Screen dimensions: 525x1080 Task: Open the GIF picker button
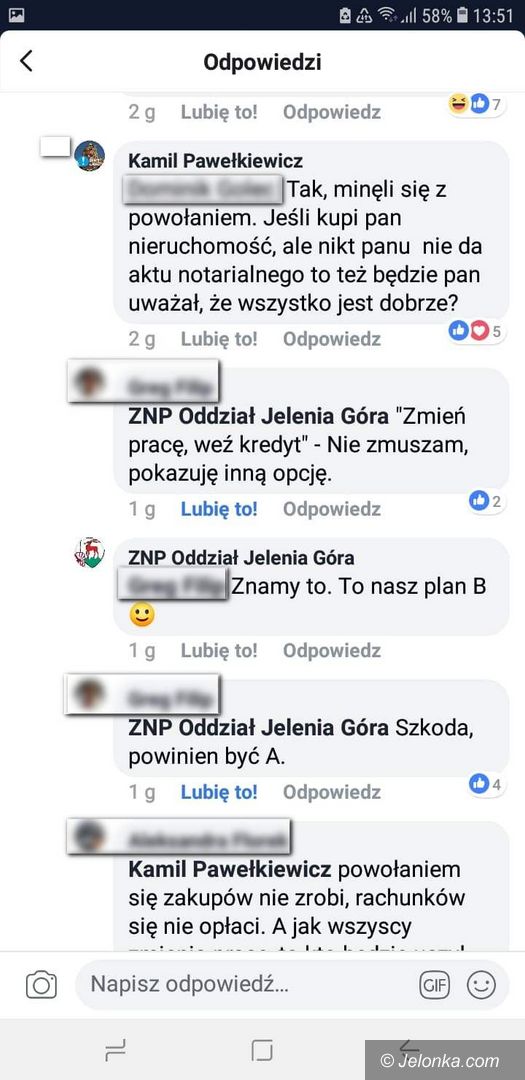[x=435, y=986]
